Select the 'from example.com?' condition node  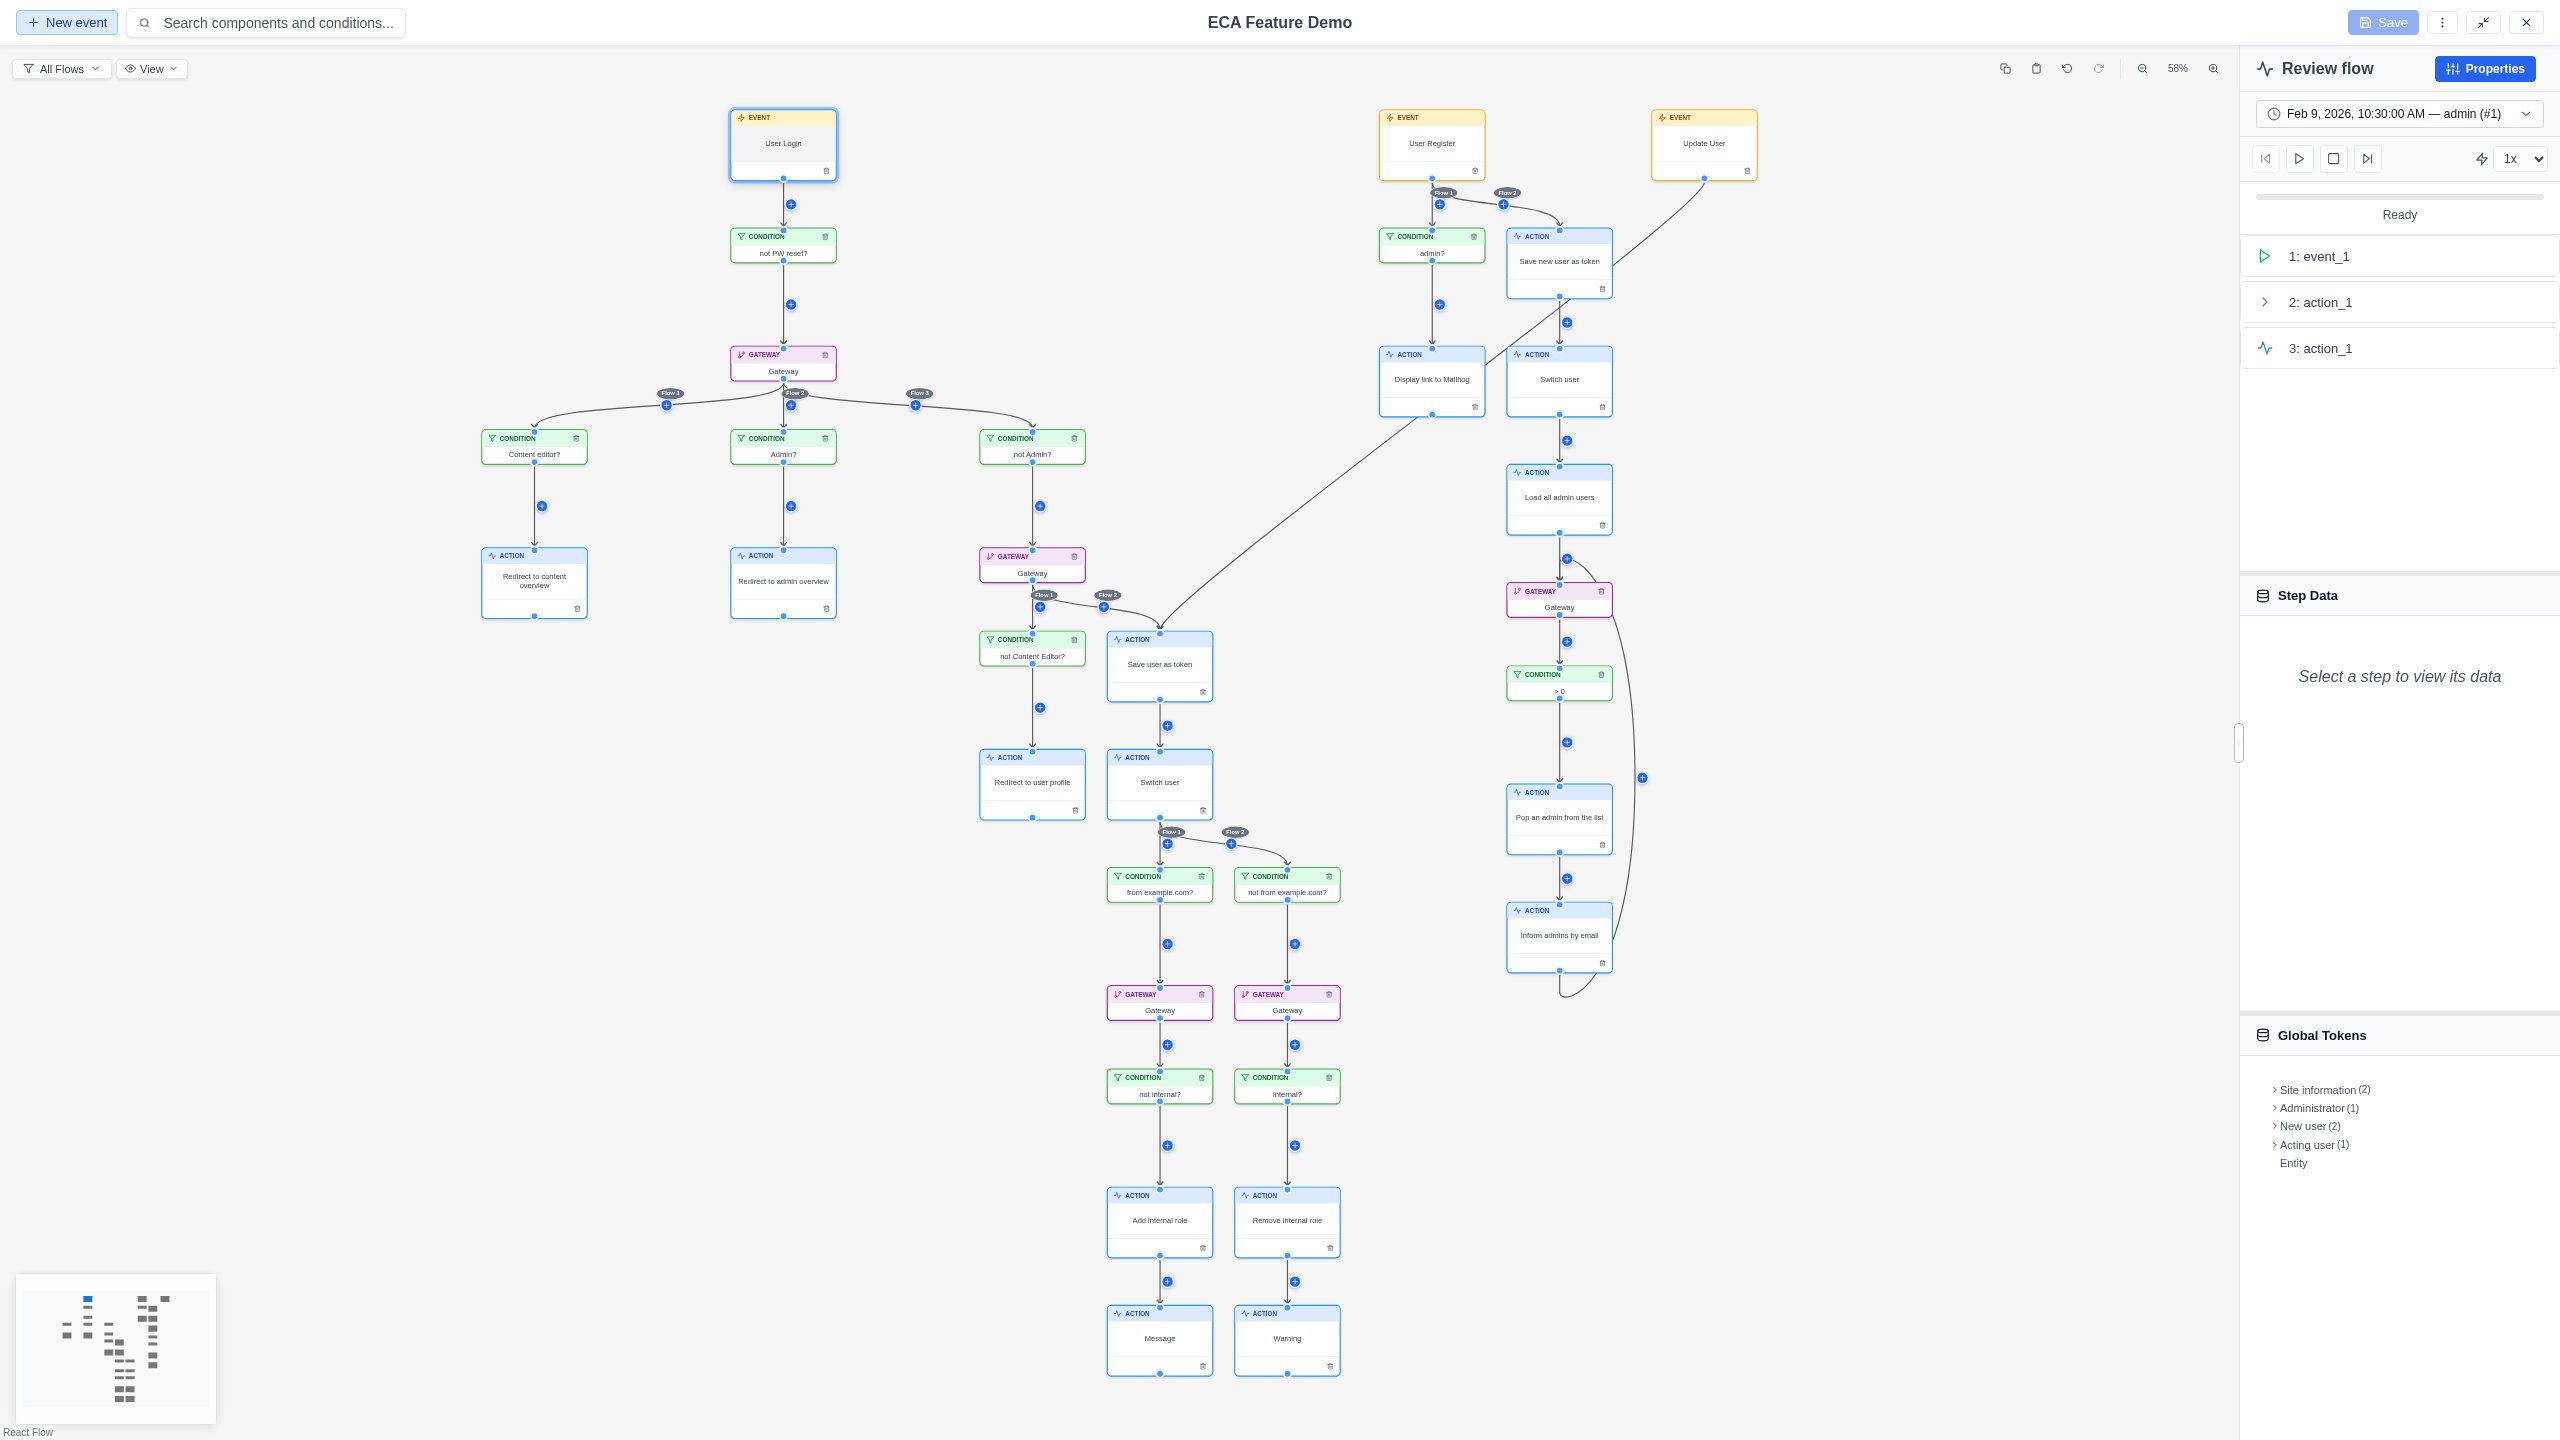tap(1160, 885)
